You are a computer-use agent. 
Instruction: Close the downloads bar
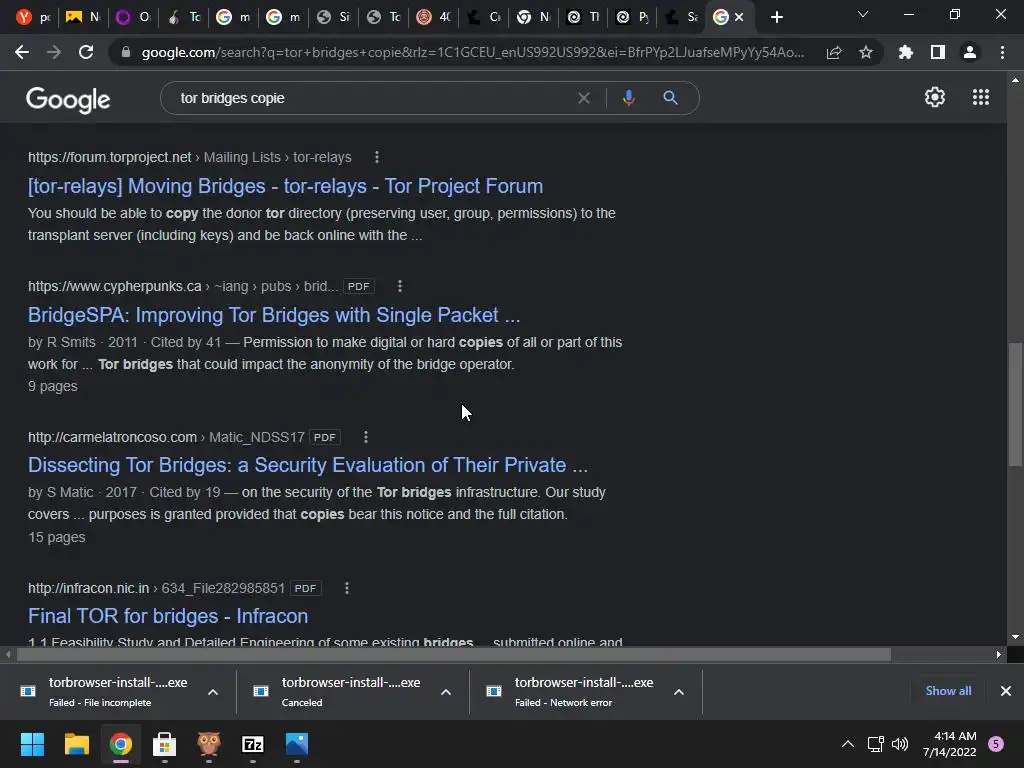[1006, 691]
